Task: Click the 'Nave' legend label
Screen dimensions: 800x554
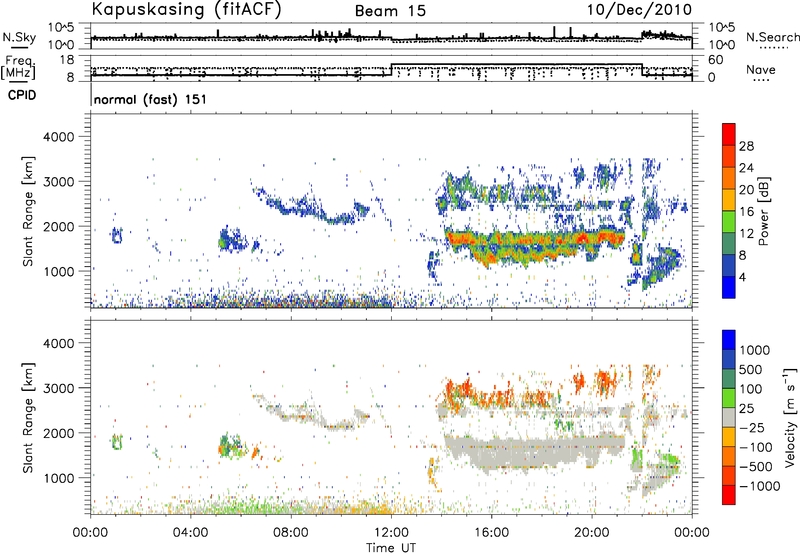Action: tap(761, 69)
